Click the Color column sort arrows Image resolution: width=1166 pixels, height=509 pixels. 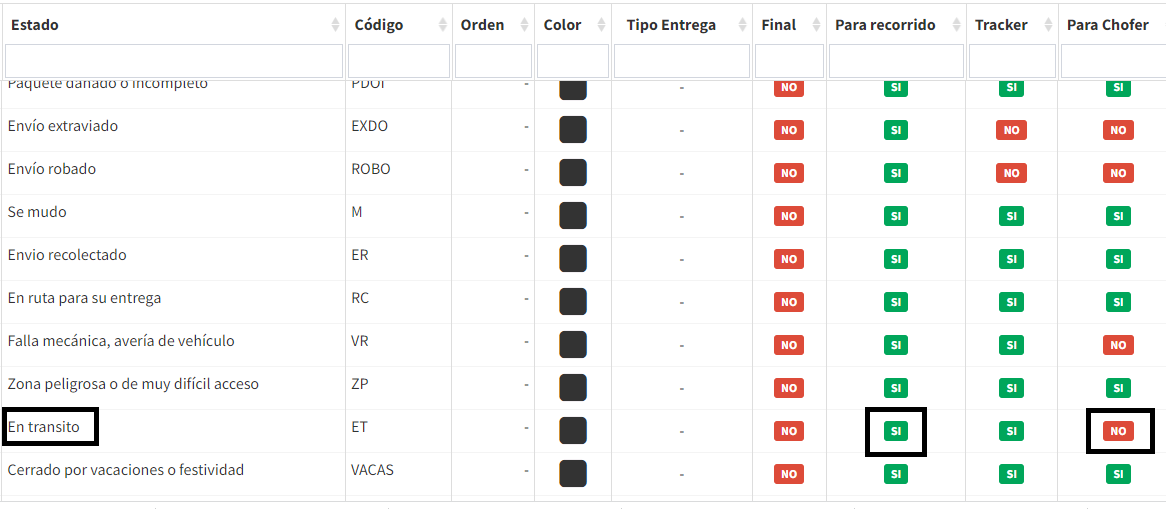601,25
